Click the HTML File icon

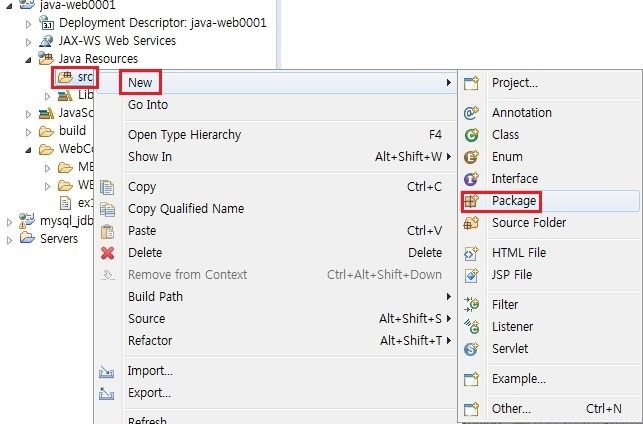pyautogui.click(x=471, y=253)
